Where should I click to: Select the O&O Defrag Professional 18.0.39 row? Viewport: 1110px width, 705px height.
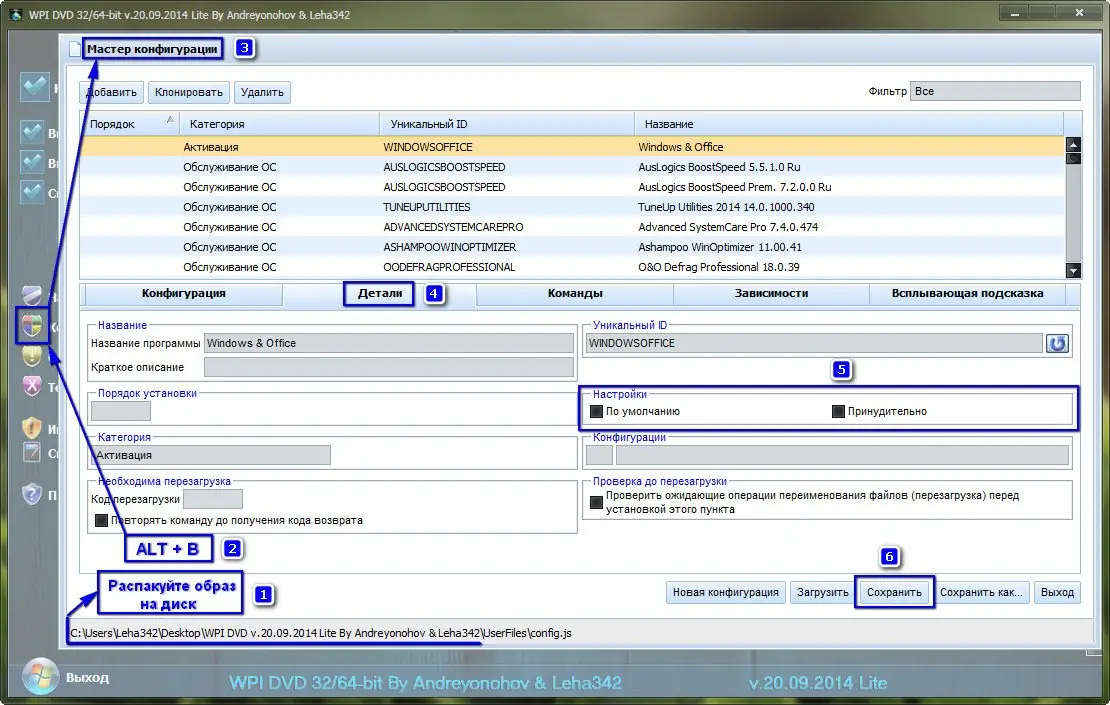572,267
